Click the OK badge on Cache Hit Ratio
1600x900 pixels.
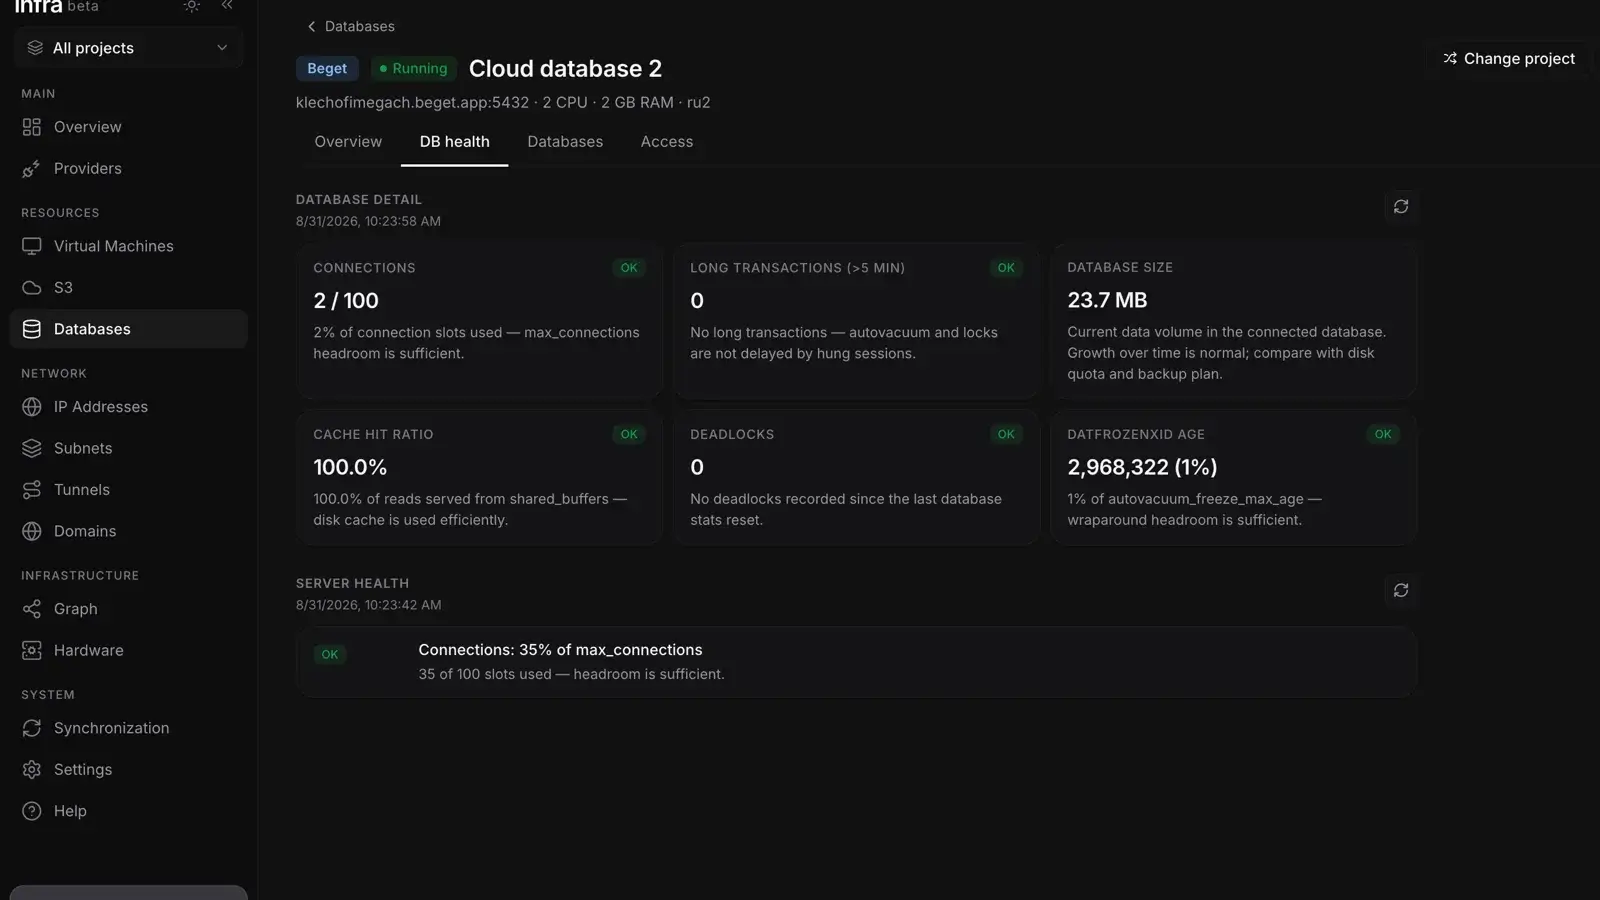tap(629, 434)
